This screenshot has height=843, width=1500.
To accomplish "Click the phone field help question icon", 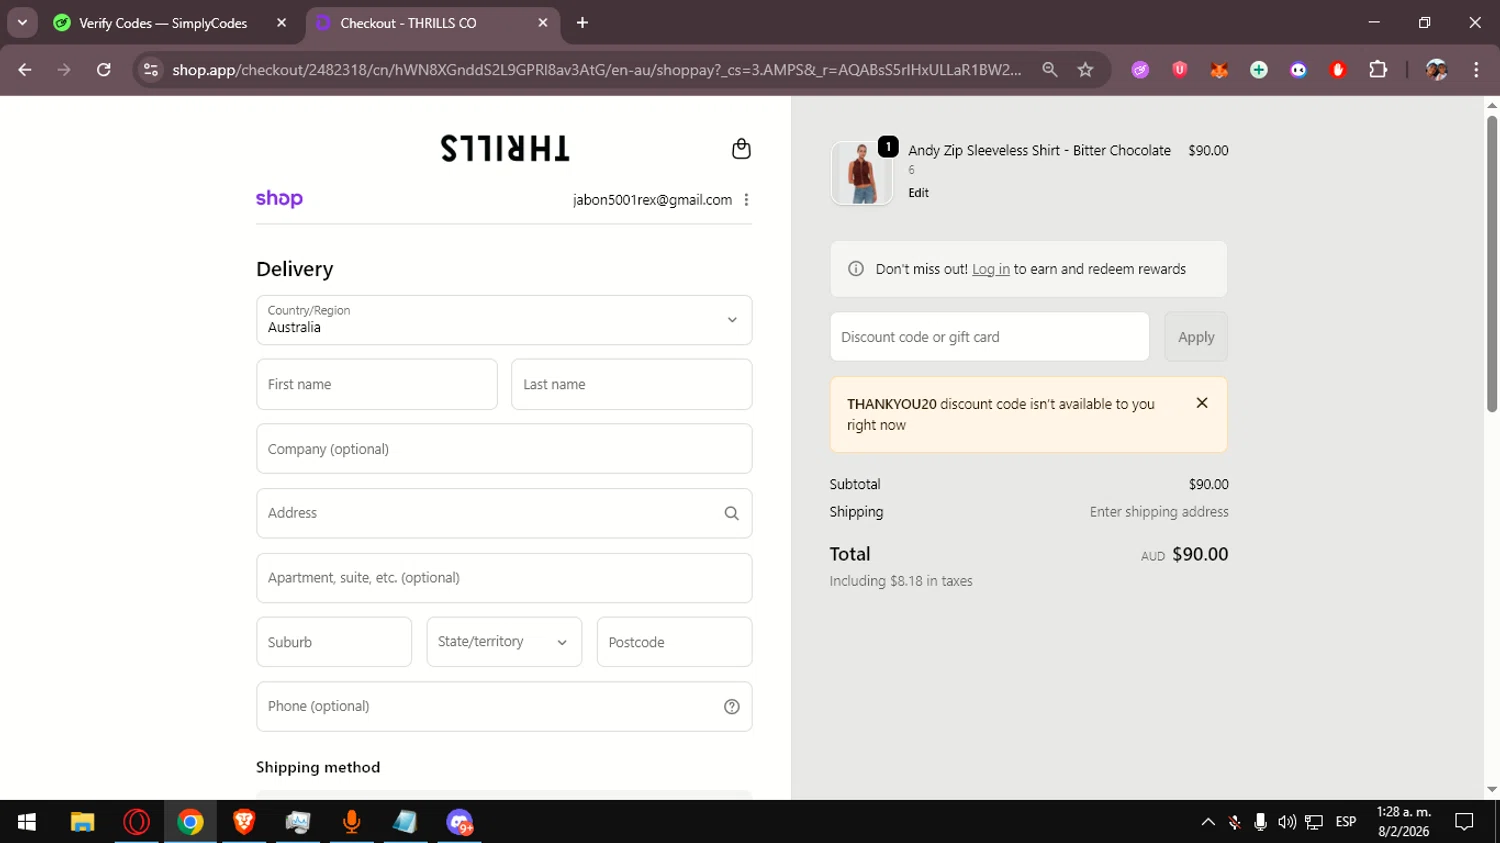I will [x=731, y=707].
